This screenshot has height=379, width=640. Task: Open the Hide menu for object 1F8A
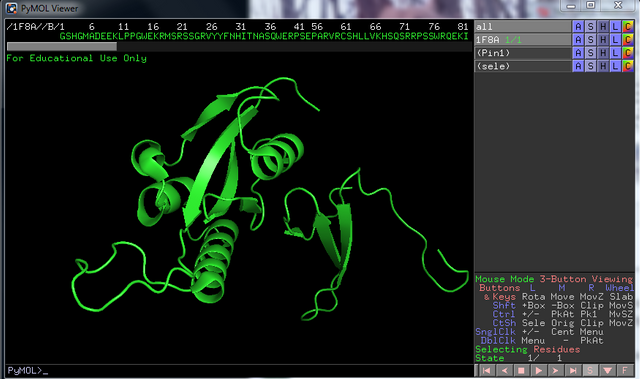point(603,40)
